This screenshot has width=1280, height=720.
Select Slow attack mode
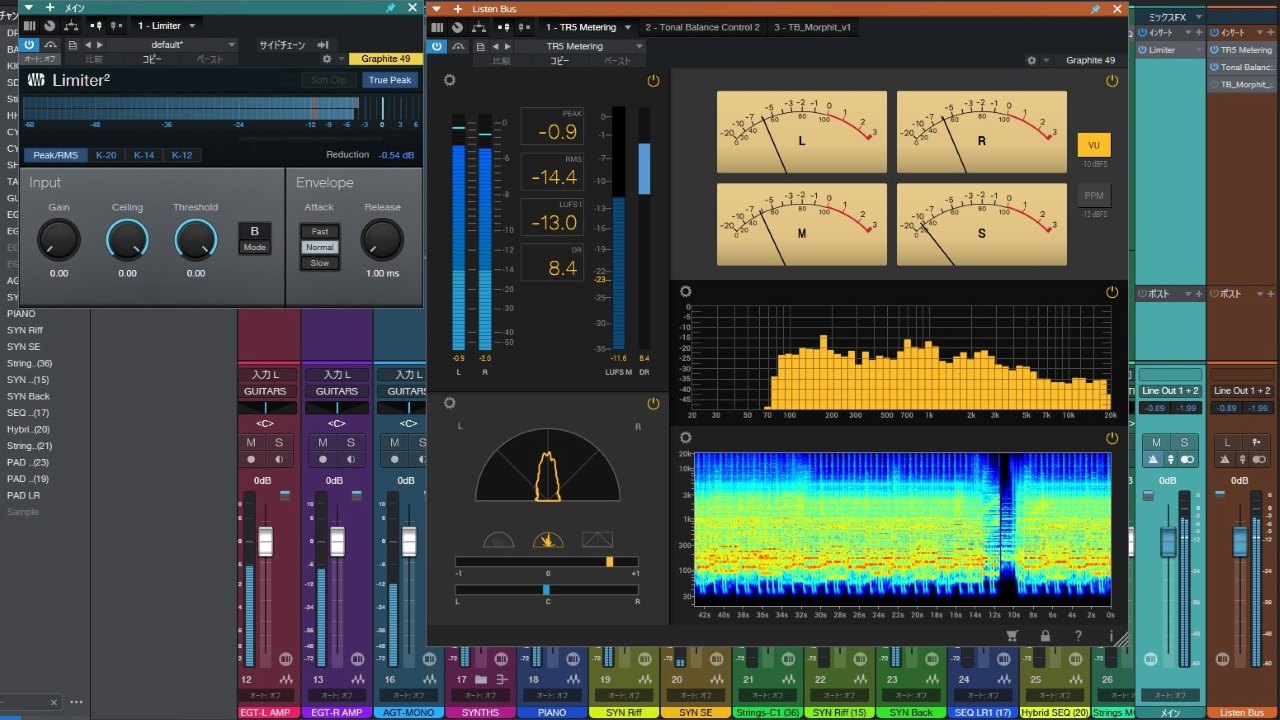coord(320,263)
